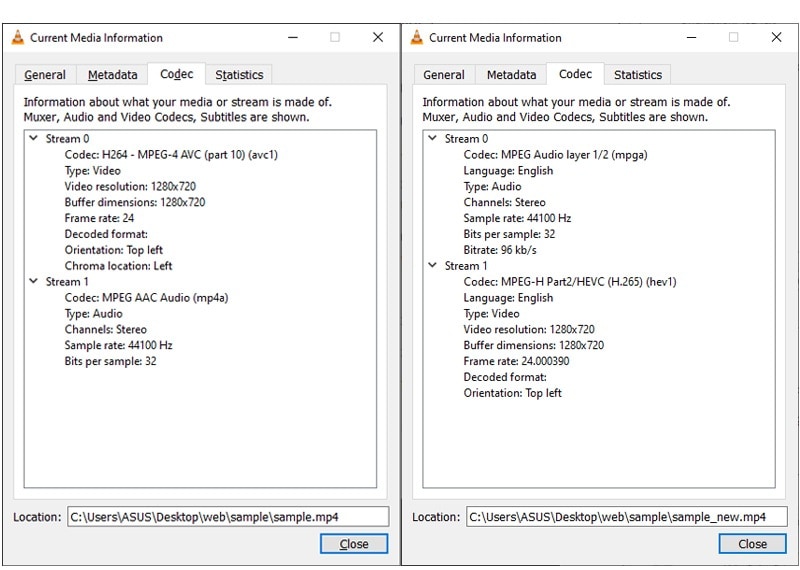Select 'Type: Audio' row in sample_new.mp4 window

click(492, 186)
